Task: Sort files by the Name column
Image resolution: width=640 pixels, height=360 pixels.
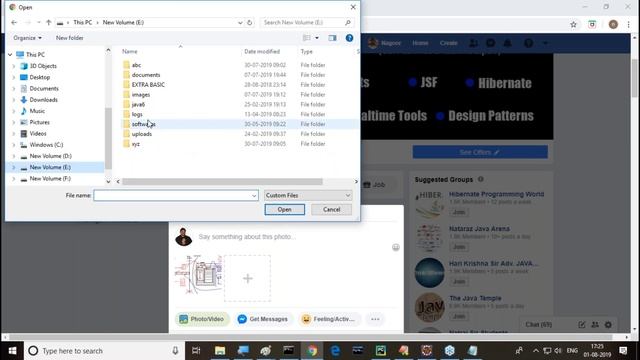Action: [130, 51]
